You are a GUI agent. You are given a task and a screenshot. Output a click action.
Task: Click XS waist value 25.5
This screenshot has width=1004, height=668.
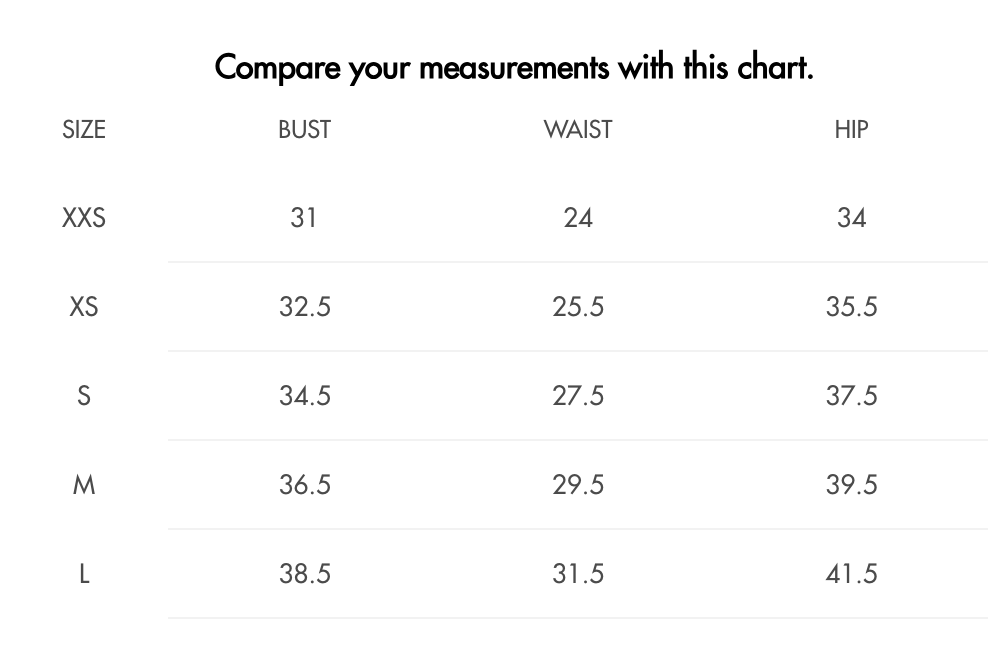pyautogui.click(x=578, y=307)
